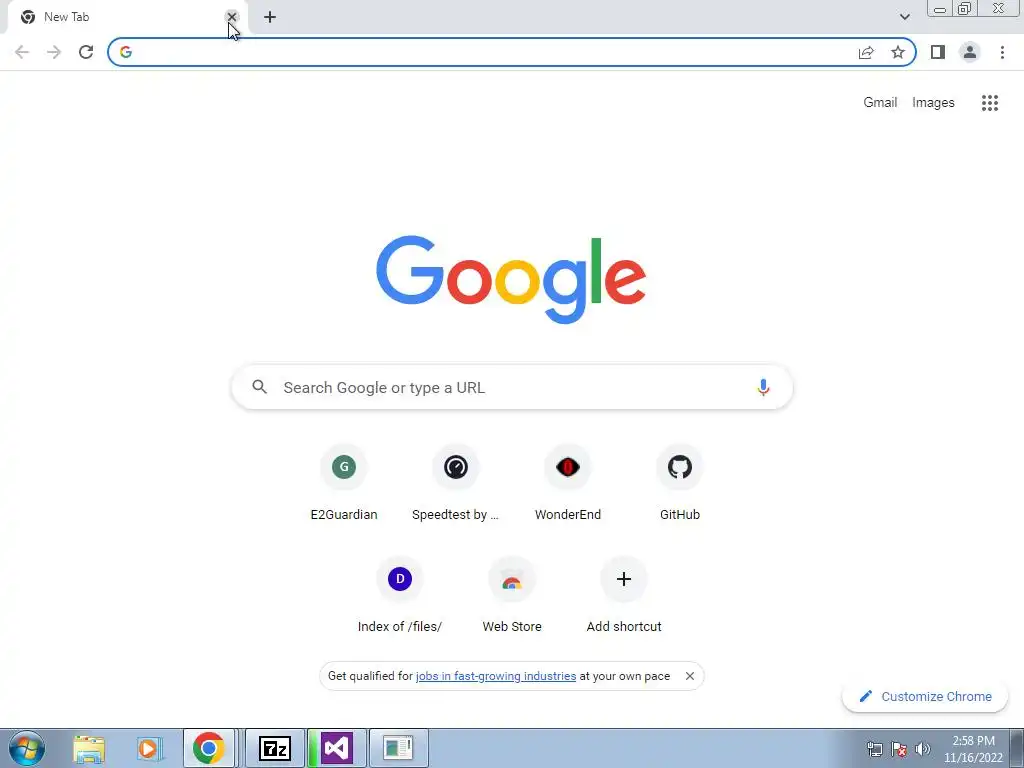The width and height of the screenshot is (1024, 768).
Task: Open the Images link
Action: [933, 103]
